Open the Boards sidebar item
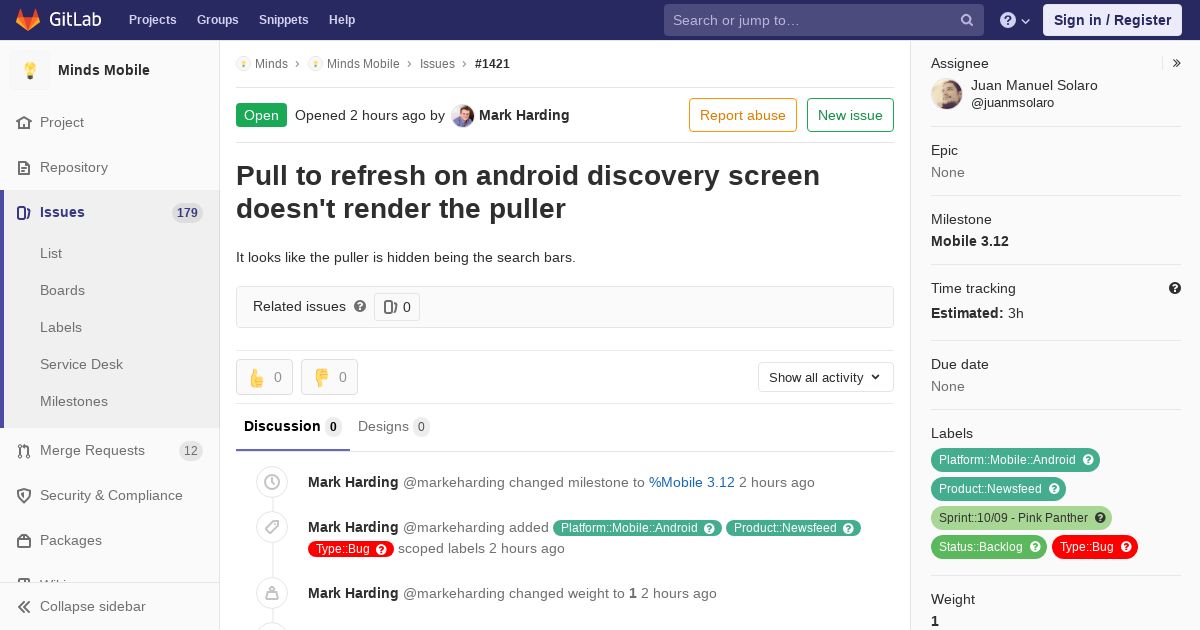 (x=62, y=291)
